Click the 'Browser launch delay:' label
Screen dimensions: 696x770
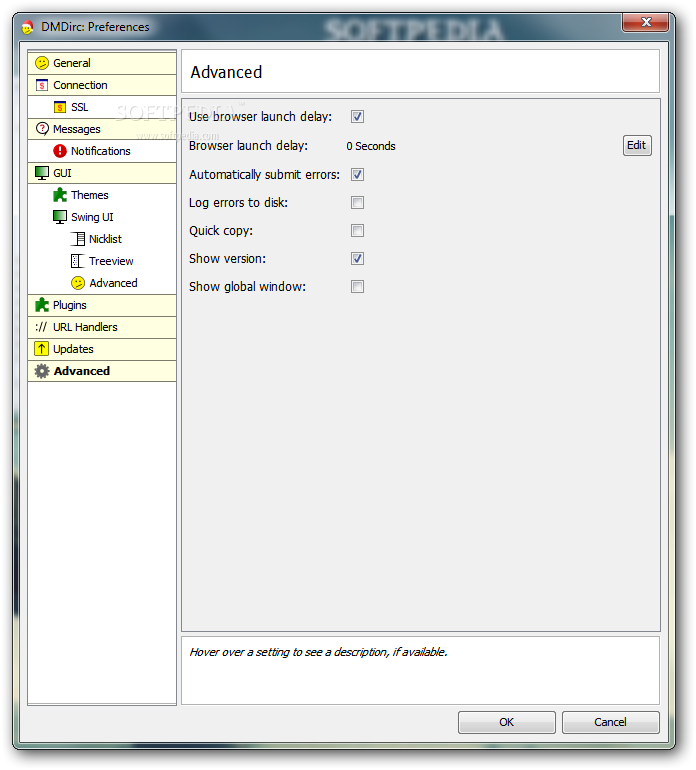coord(249,146)
